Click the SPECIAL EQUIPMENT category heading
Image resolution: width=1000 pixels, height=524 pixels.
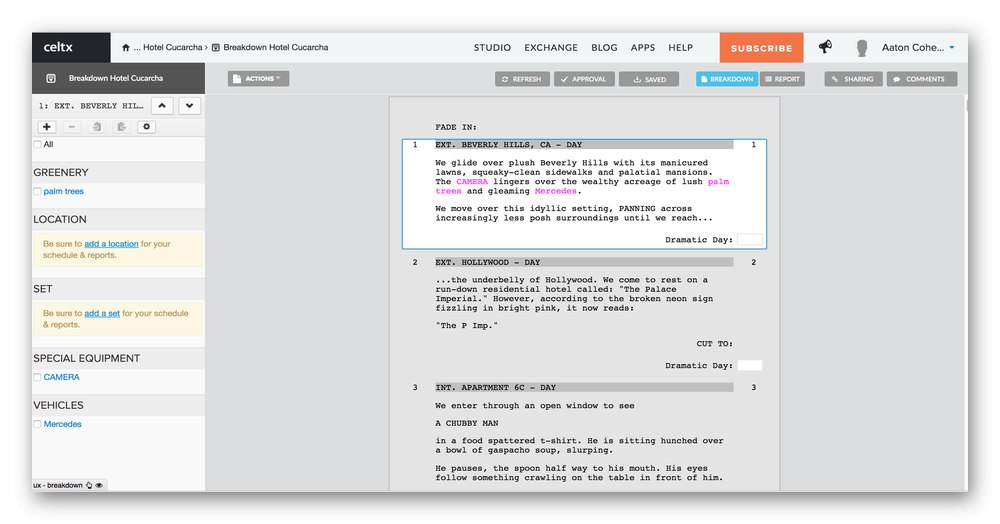87,358
